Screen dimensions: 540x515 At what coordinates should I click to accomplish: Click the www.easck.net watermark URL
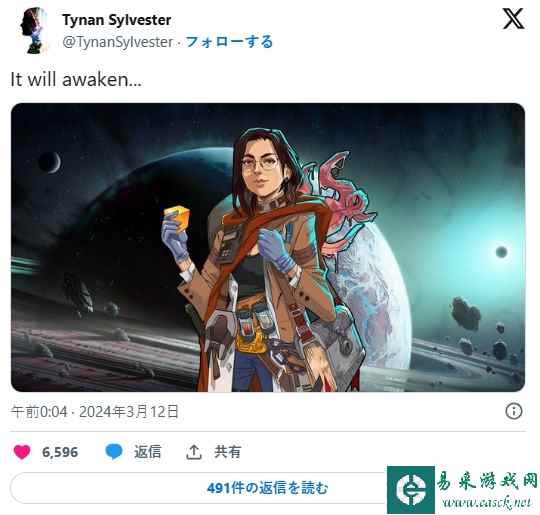pos(487,503)
